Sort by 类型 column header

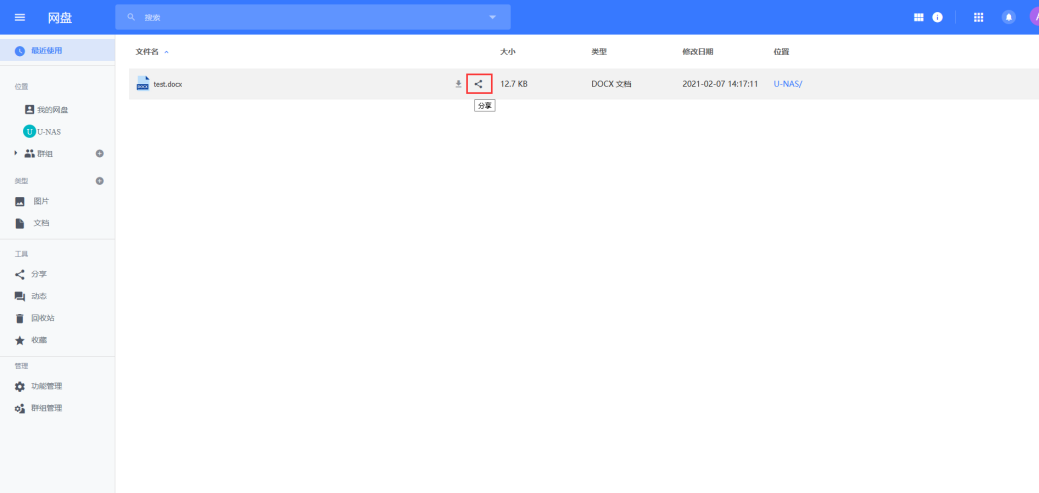coord(599,52)
